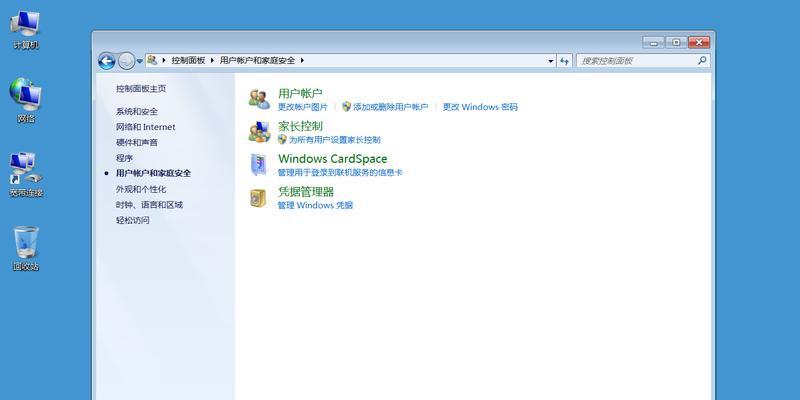Go to 硬件和声音 category
The image size is (800, 400).
pos(137,142)
